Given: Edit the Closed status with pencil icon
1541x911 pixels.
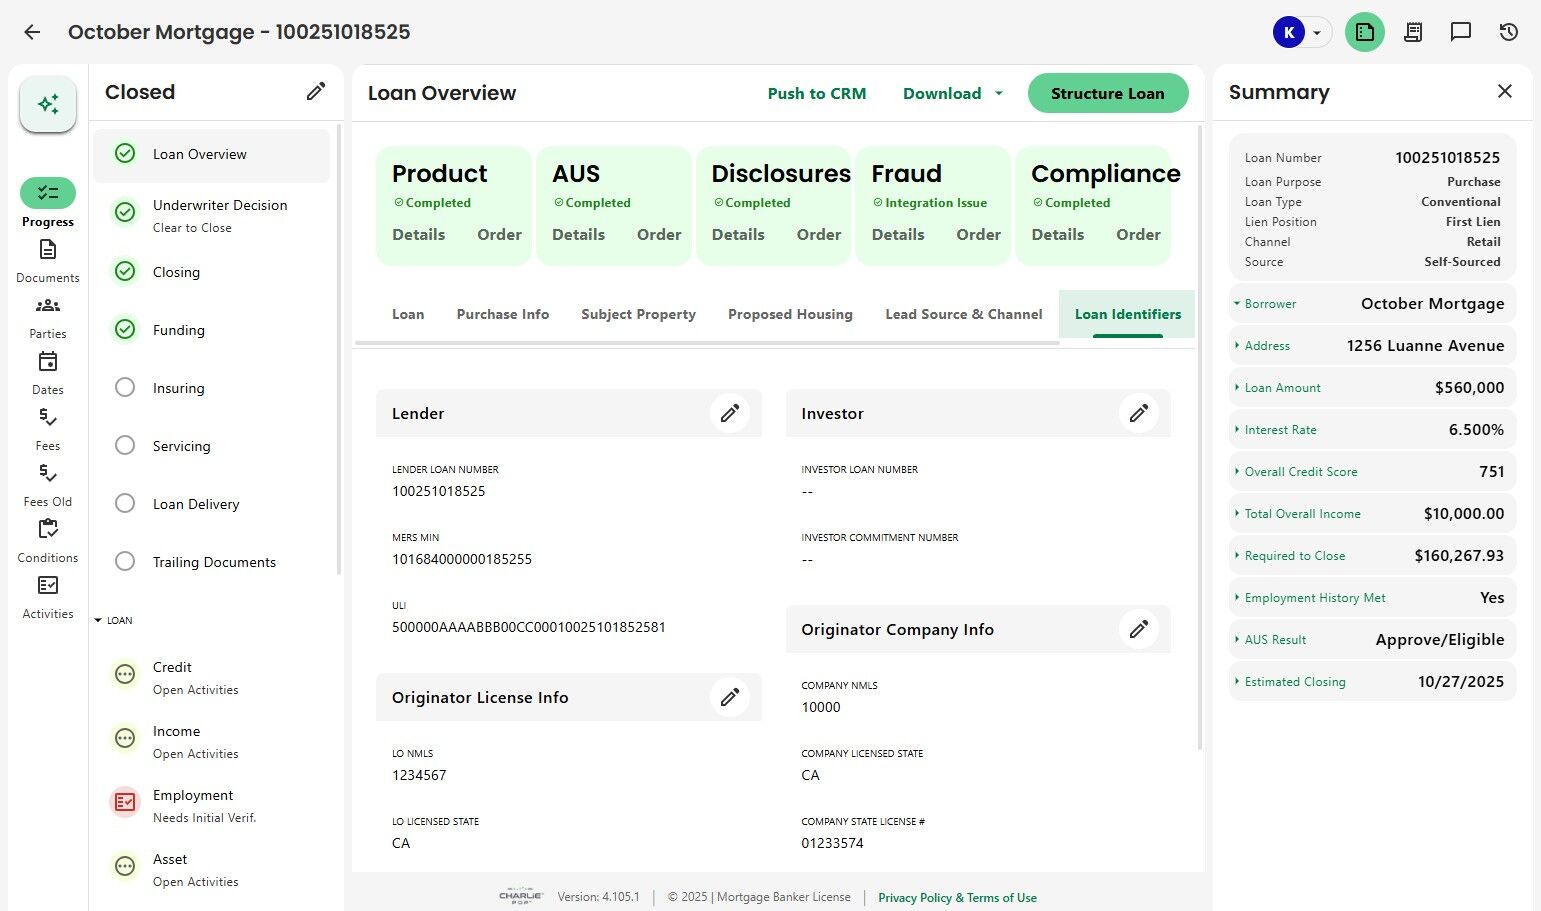Looking at the screenshot, I should pyautogui.click(x=316, y=92).
